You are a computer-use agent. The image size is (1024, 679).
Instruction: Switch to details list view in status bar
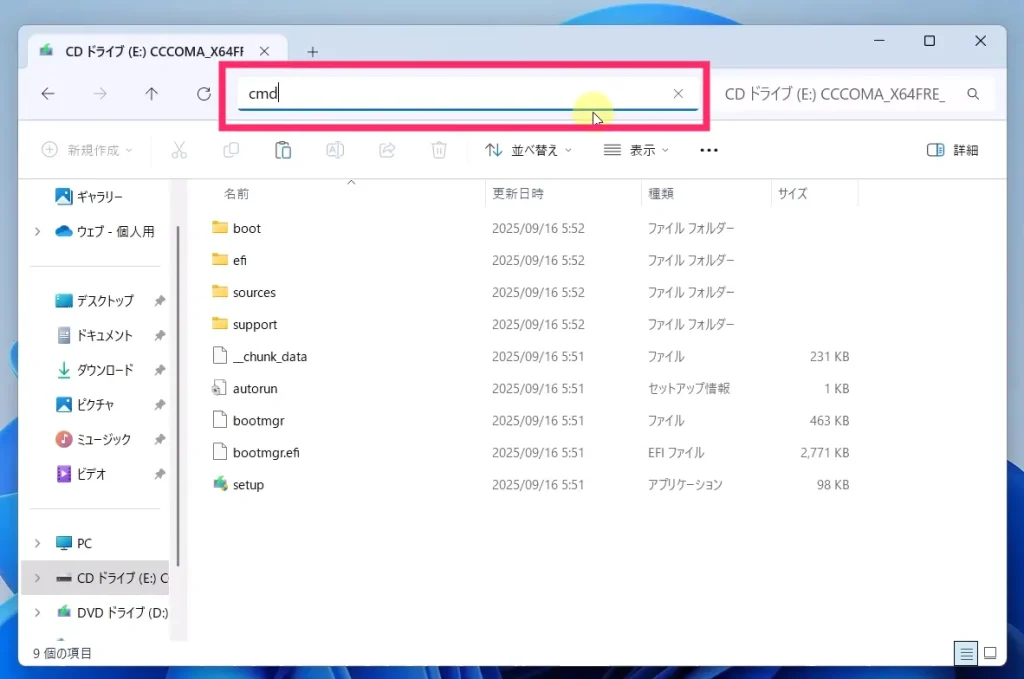pos(966,653)
